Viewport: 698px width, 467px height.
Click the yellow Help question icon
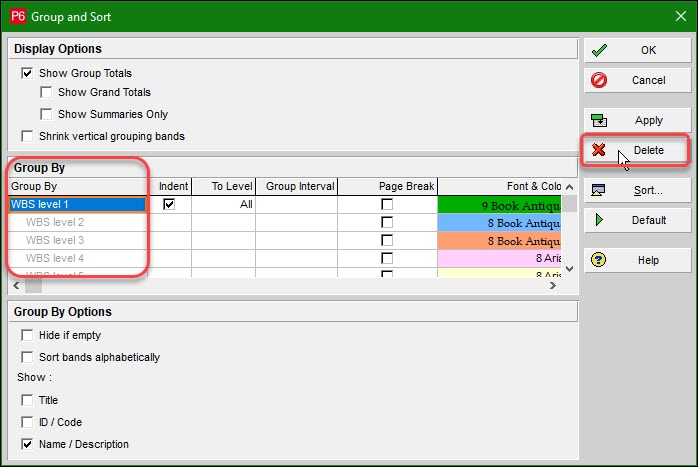pyautogui.click(x=599, y=260)
